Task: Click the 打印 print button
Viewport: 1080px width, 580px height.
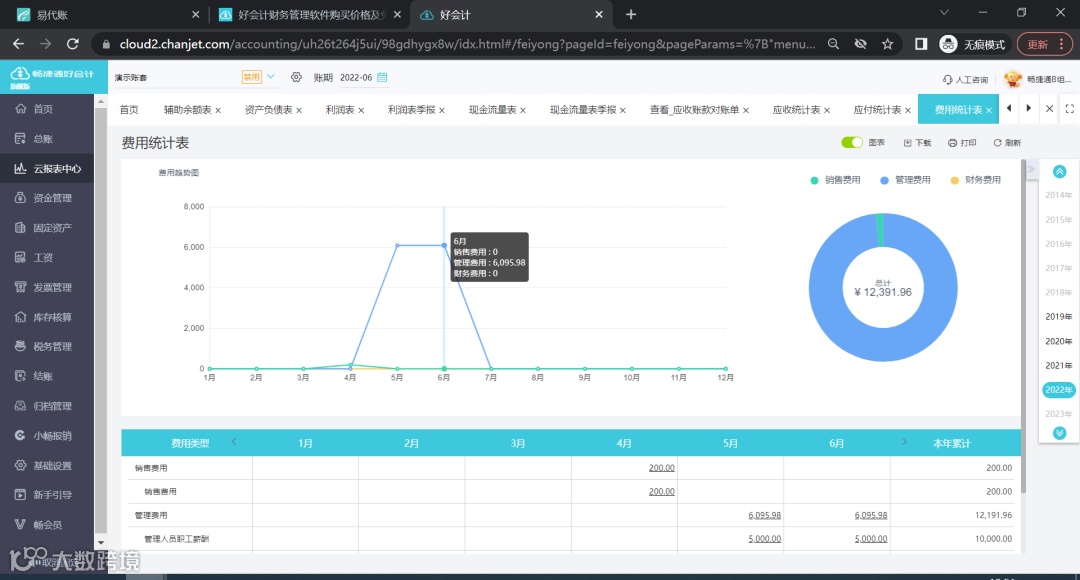Action: [x=962, y=143]
